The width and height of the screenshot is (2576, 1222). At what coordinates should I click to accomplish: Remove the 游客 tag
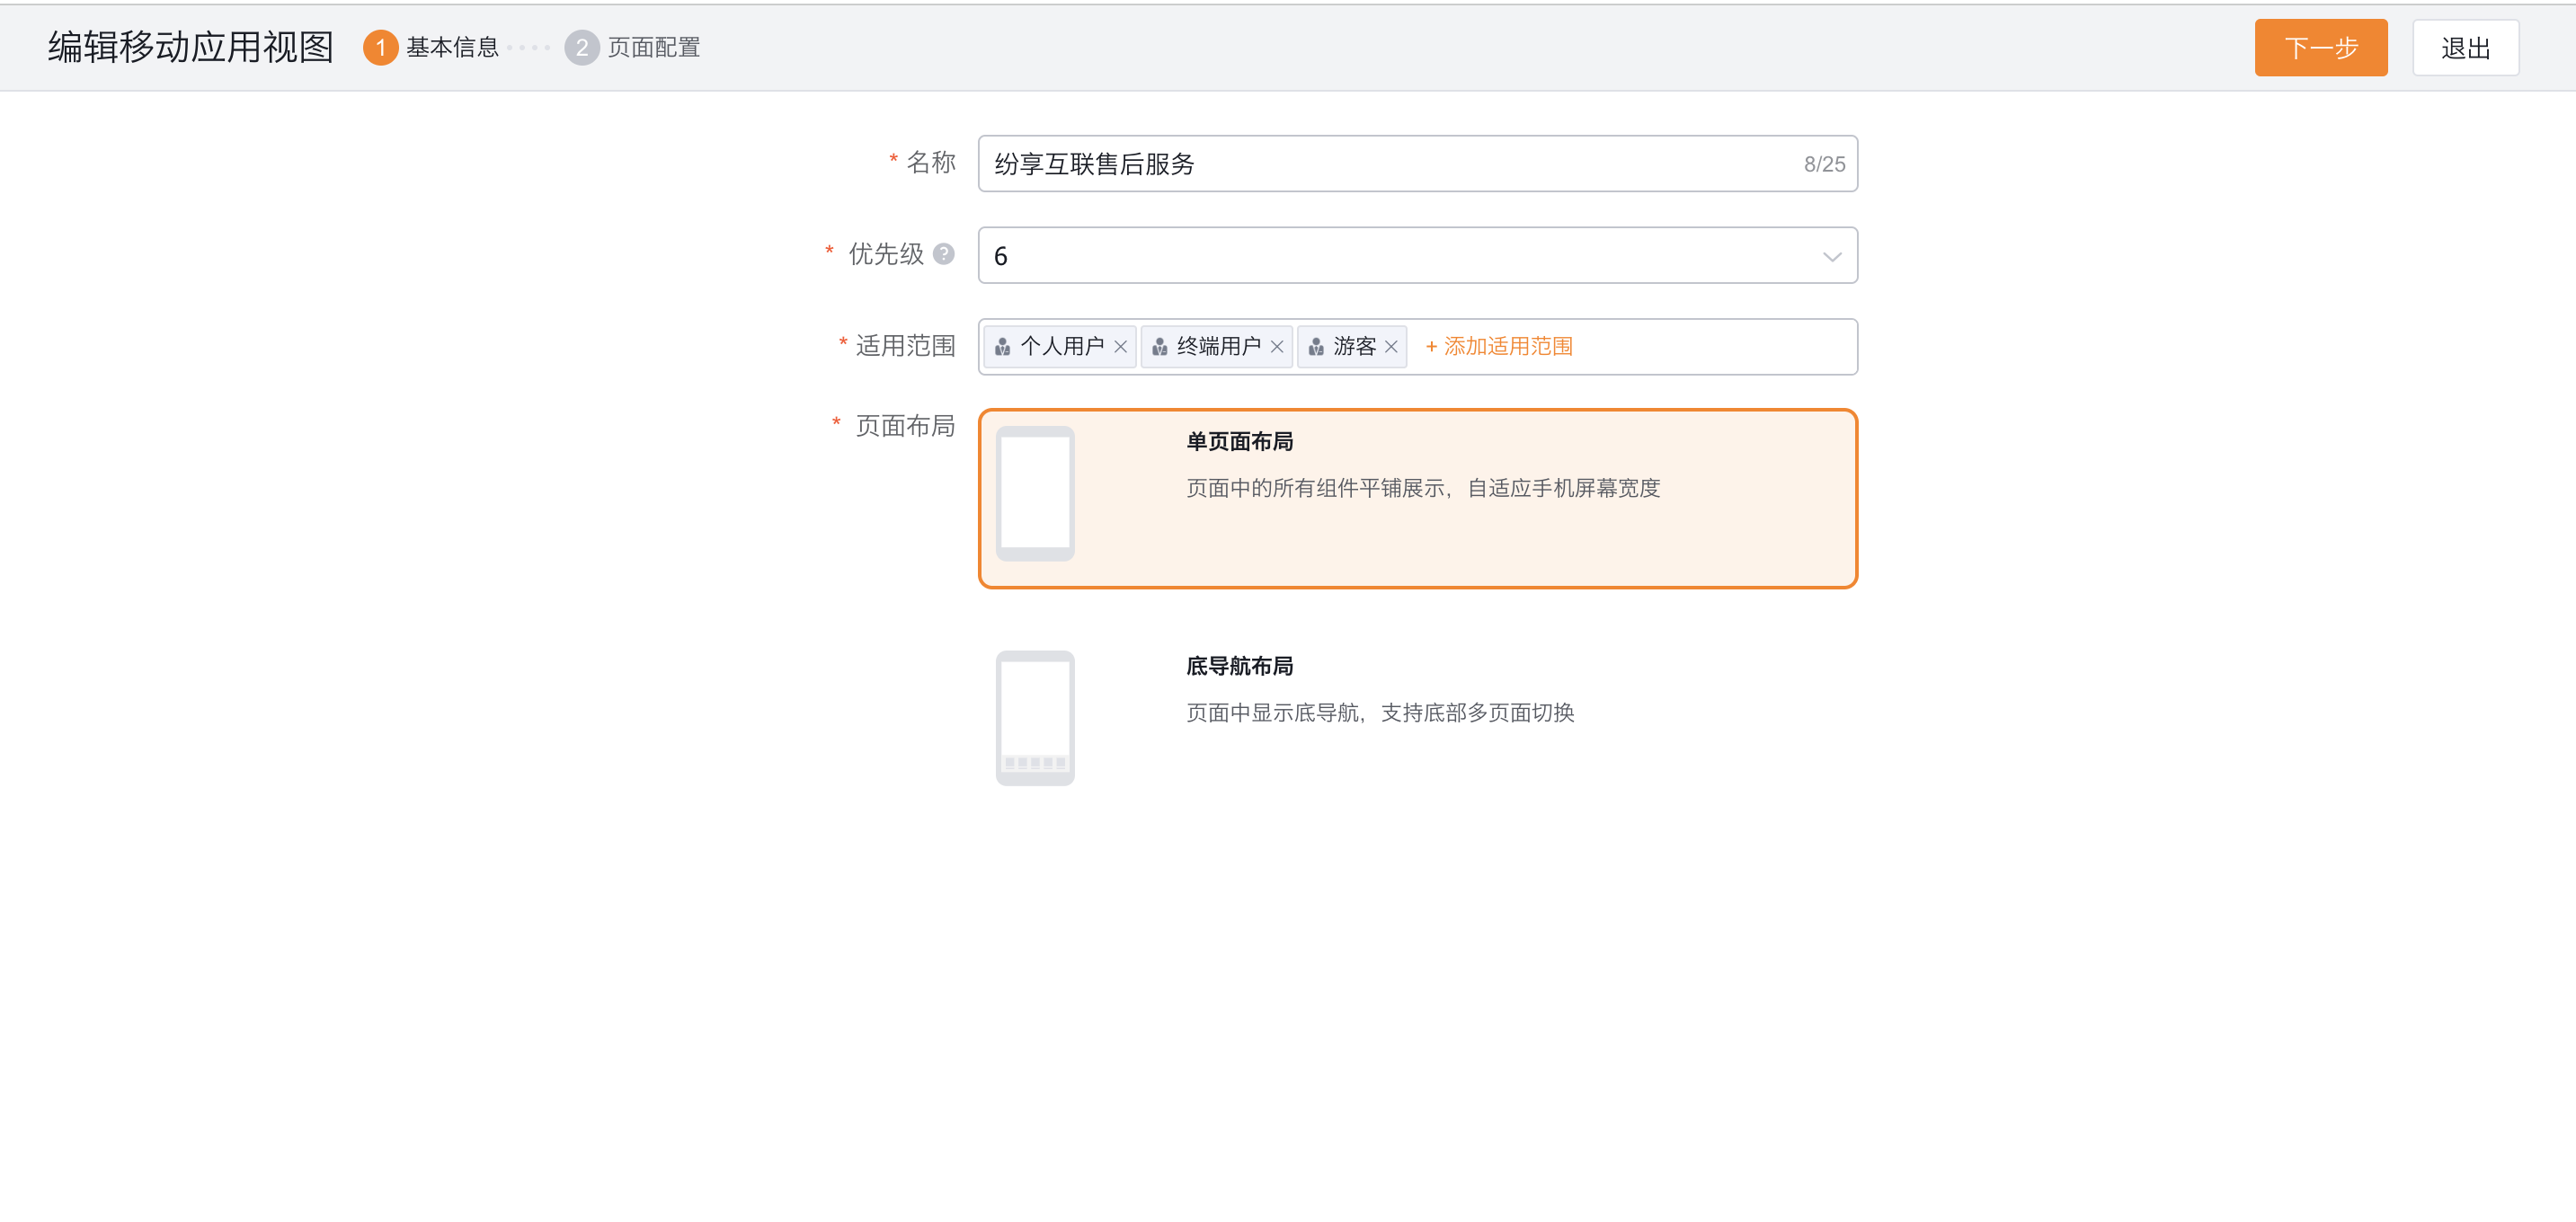(1390, 347)
